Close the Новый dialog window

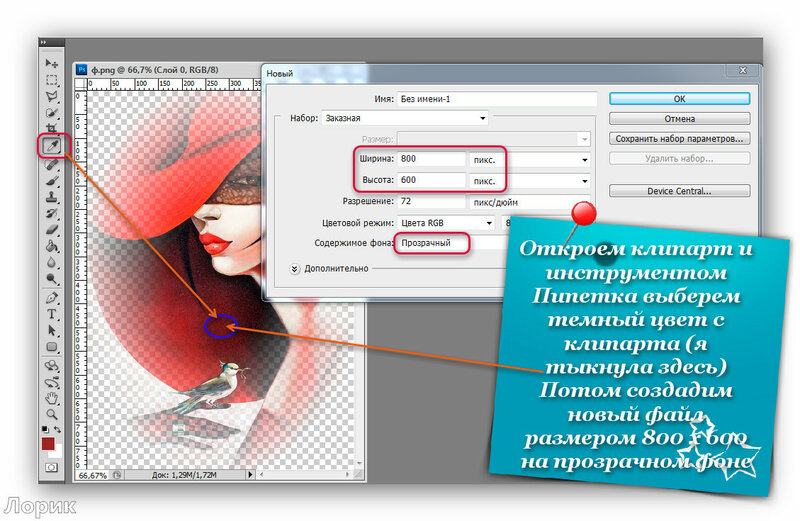point(743,70)
